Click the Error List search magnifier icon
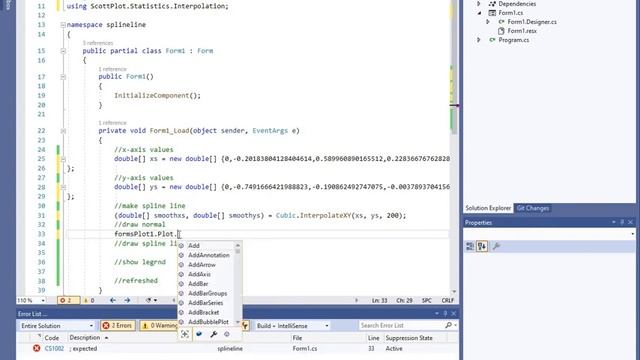The height and width of the screenshot is (360, 640). click(x=448, y=325)
